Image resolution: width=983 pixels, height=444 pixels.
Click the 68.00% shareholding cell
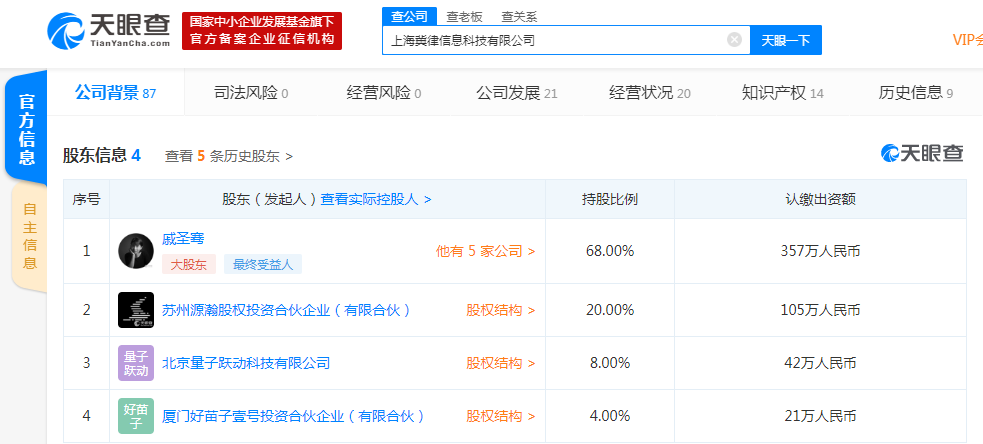click(x=610, y=251)
